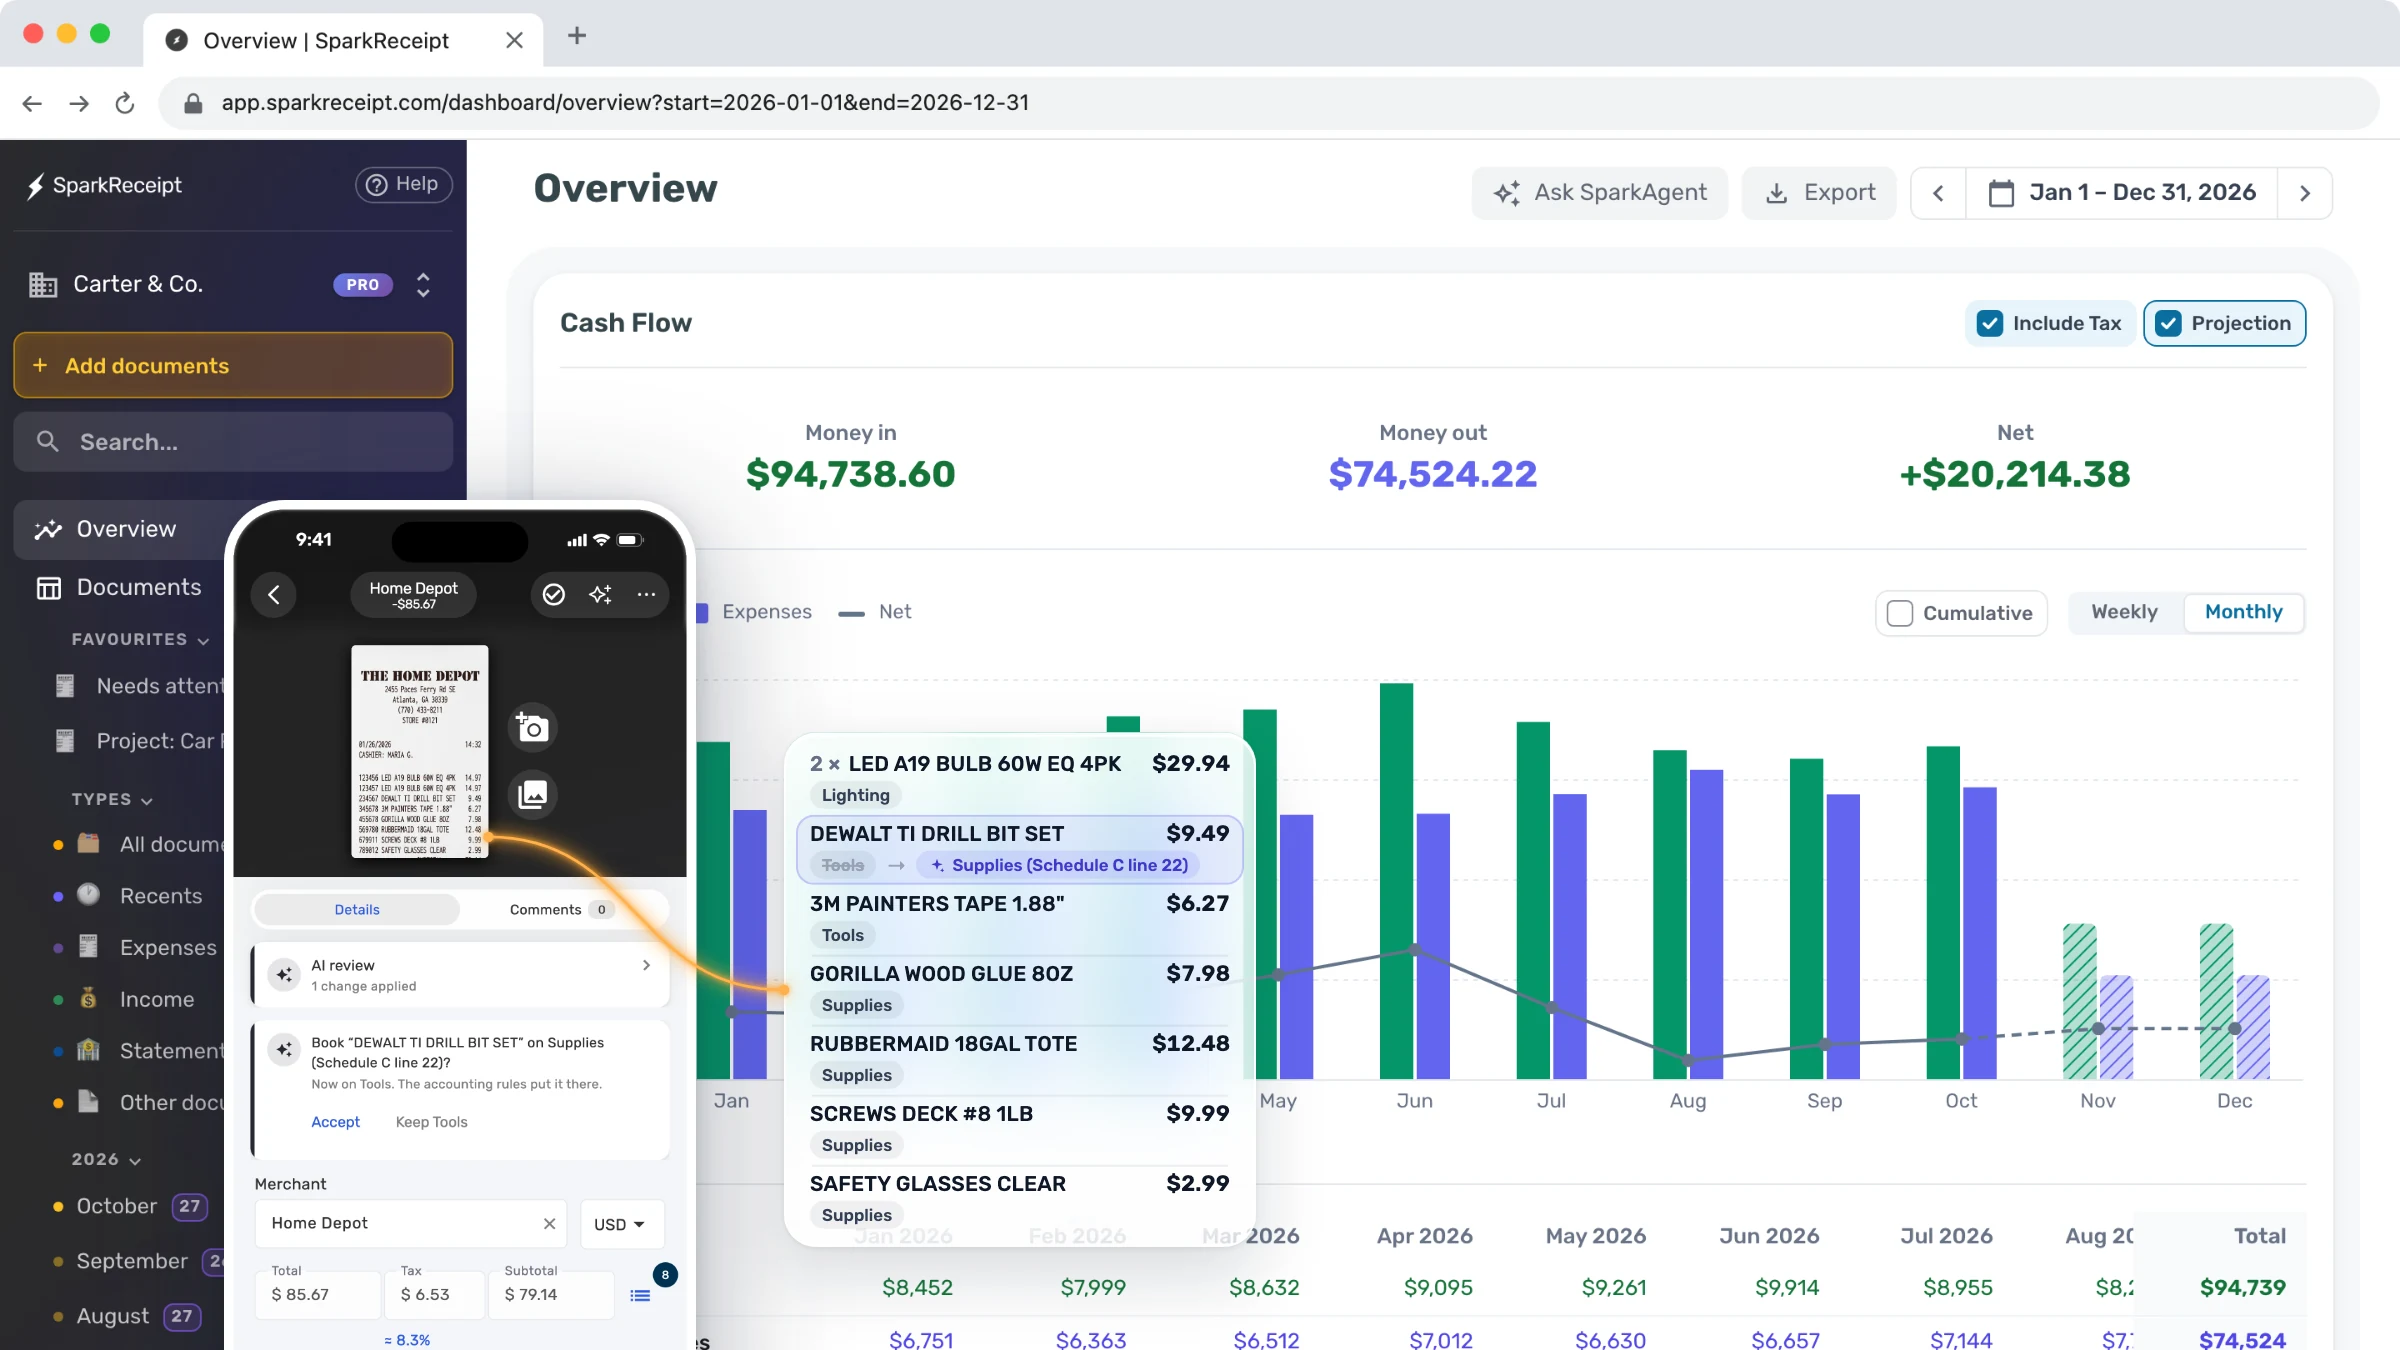Click Keep Tools link
The width and height of the screenshot is (2400, 1350).
[431, 1122]
